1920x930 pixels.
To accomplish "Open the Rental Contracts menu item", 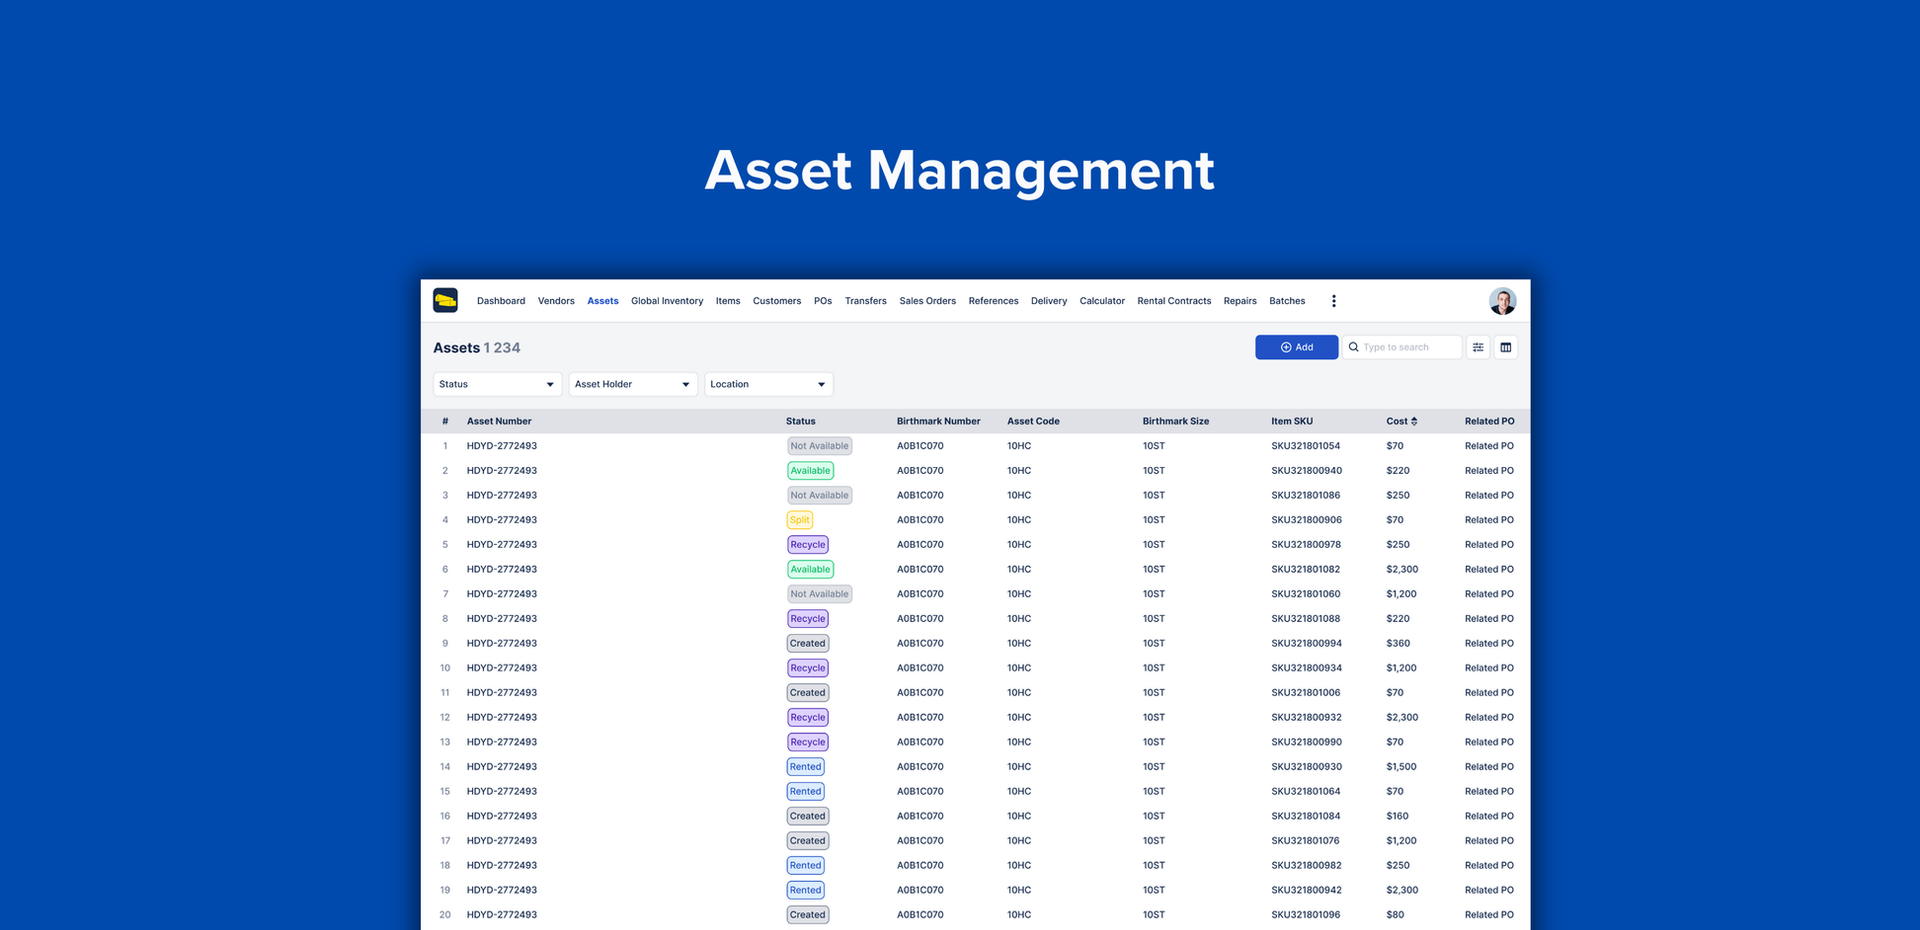I will (1174, 301).
